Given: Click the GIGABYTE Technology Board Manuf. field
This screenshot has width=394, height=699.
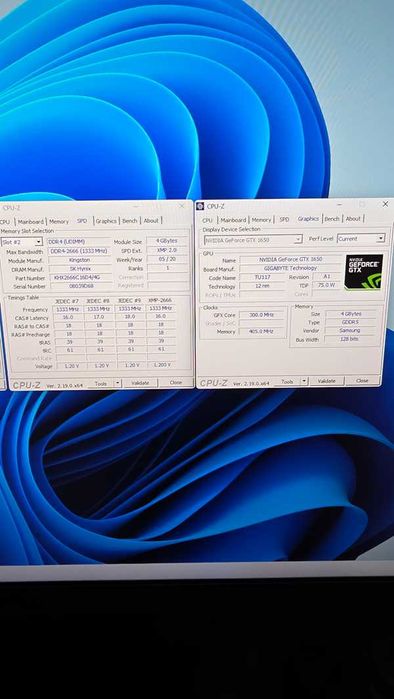Looking at the screenshot, I should (291, 268).
